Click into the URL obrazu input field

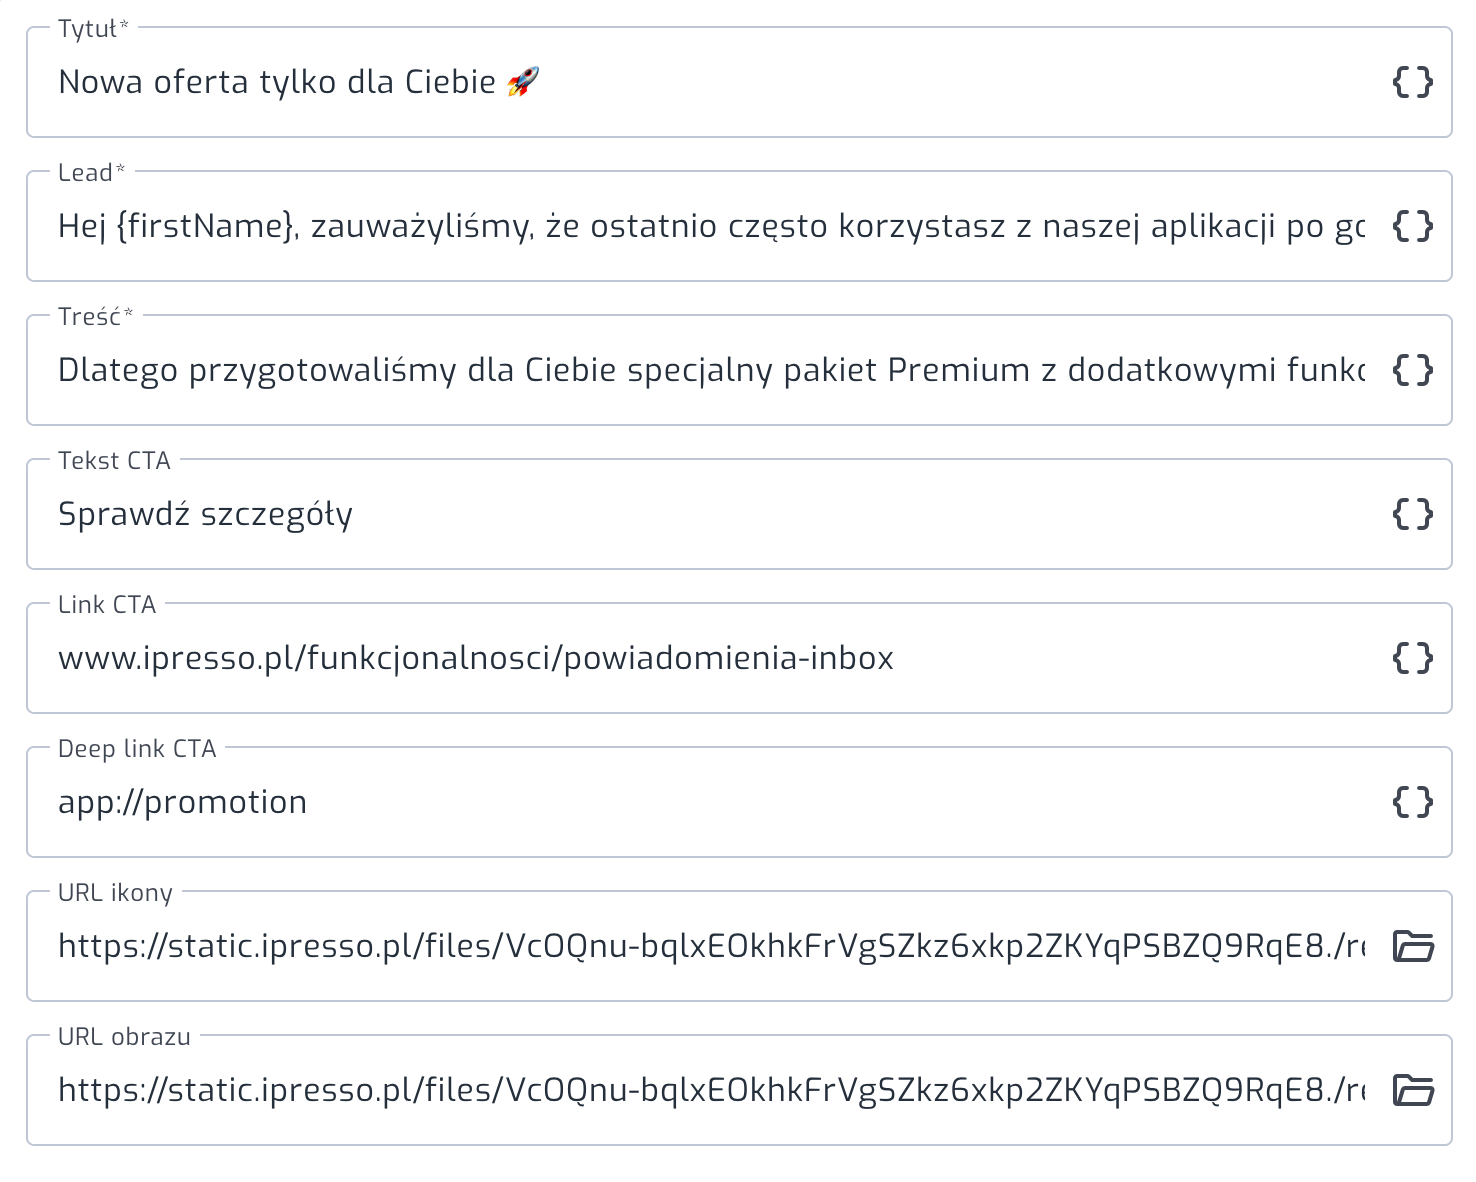[710, 1090]
